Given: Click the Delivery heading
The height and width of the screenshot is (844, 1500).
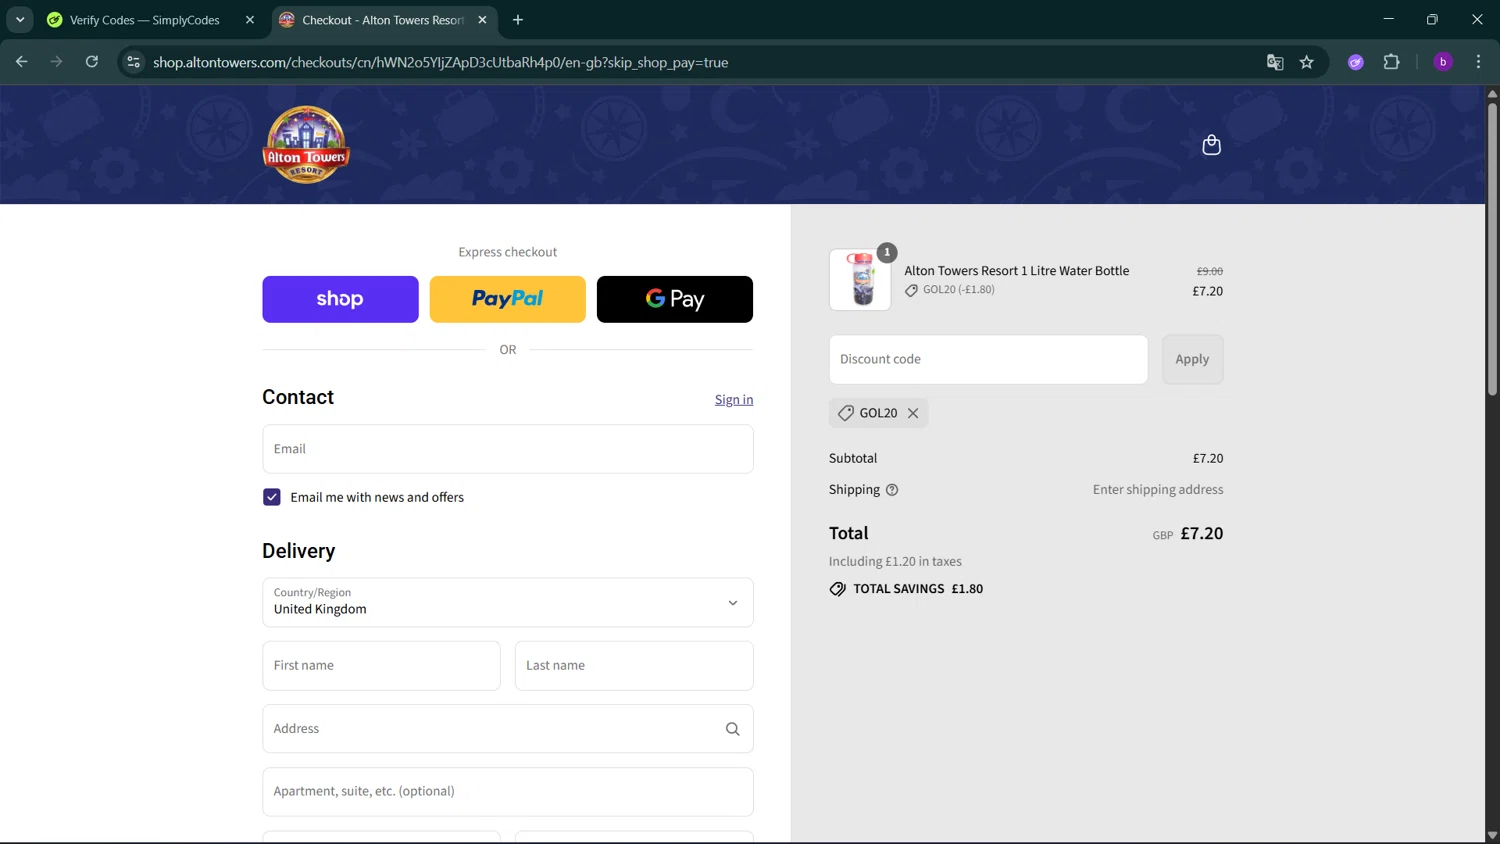Looking at the screenshot, I should pyautogui.click(x=298, y=551).
